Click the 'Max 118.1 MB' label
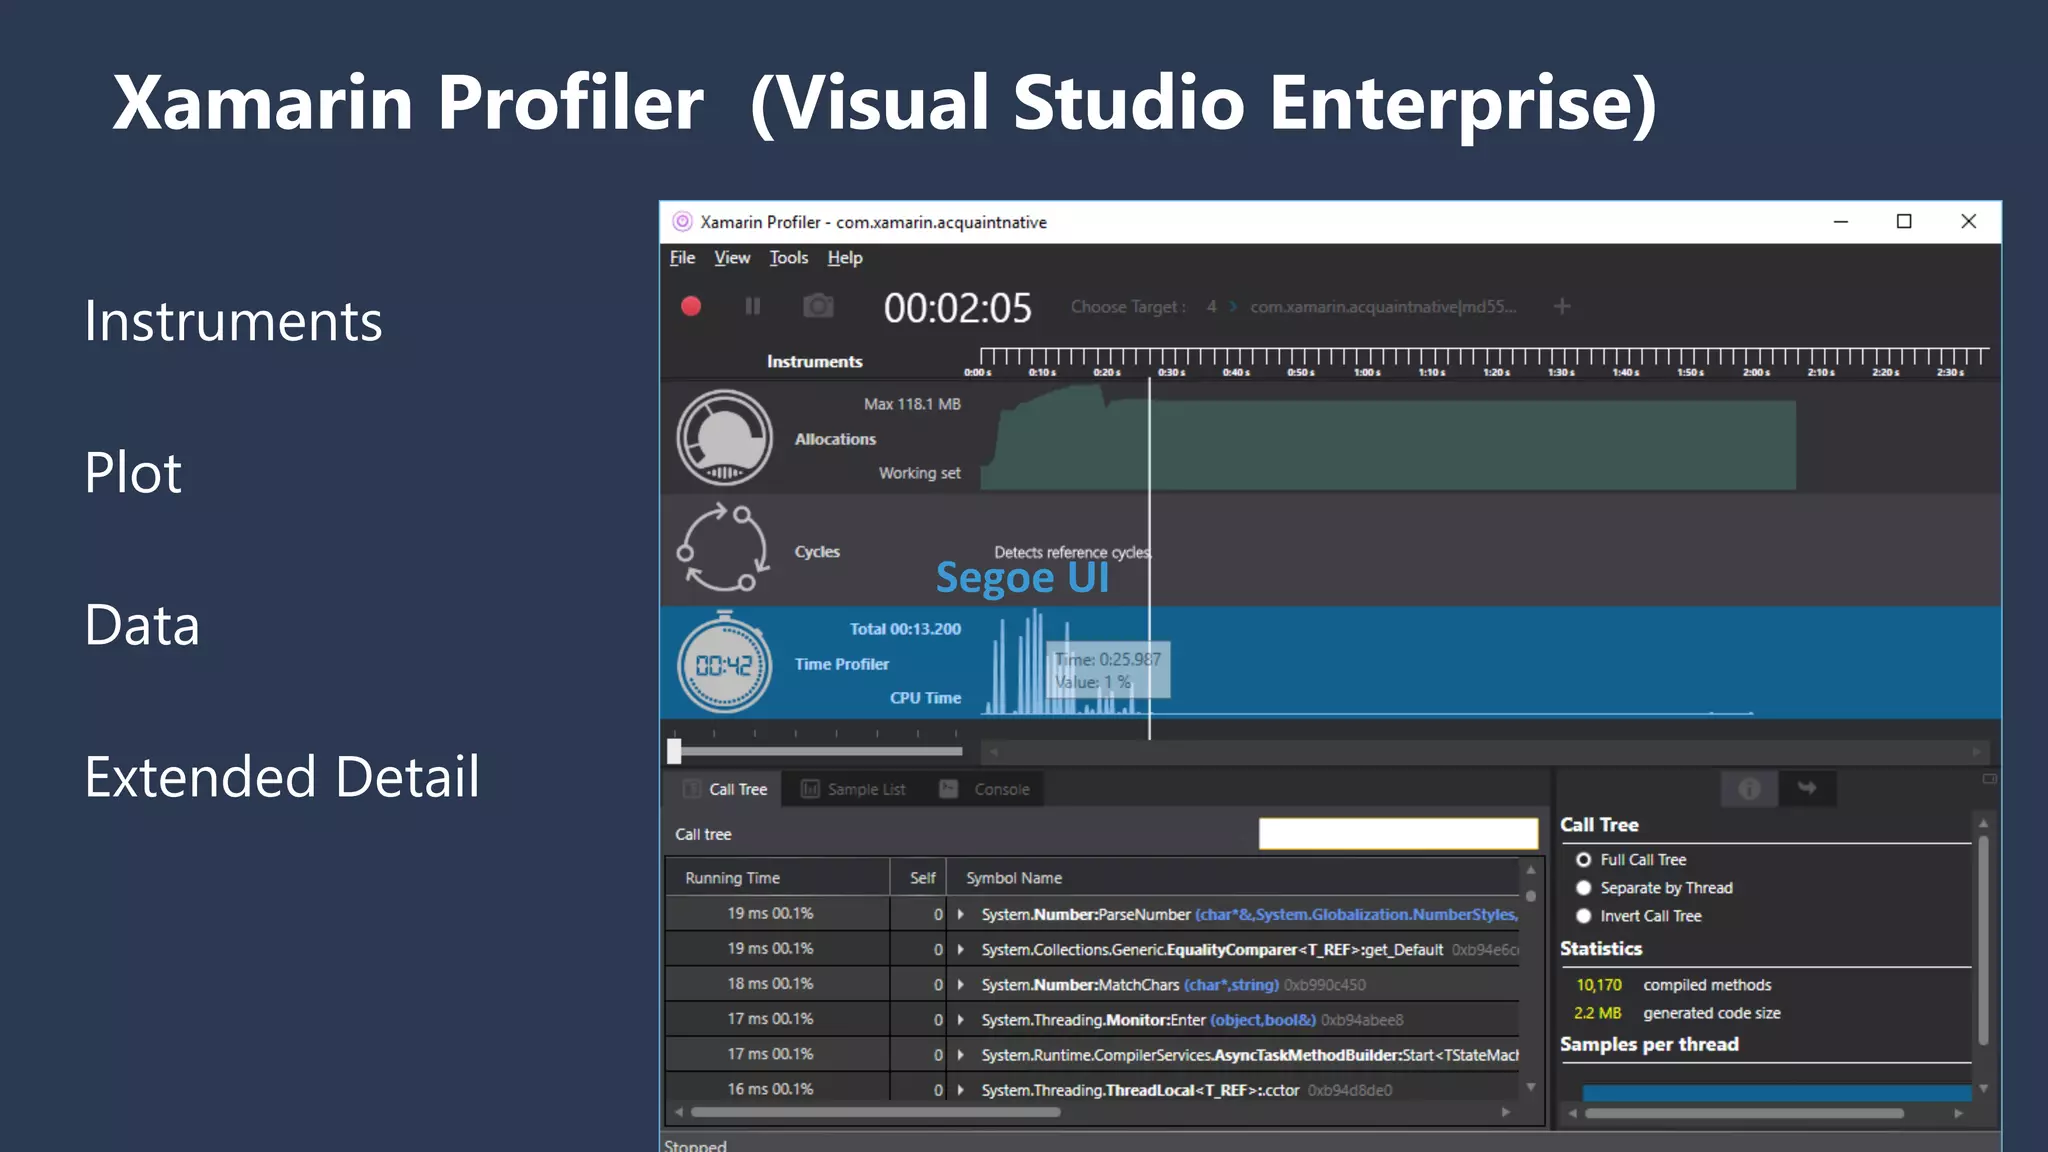This screenshot has height=1152, width=2048. (912, 404)
